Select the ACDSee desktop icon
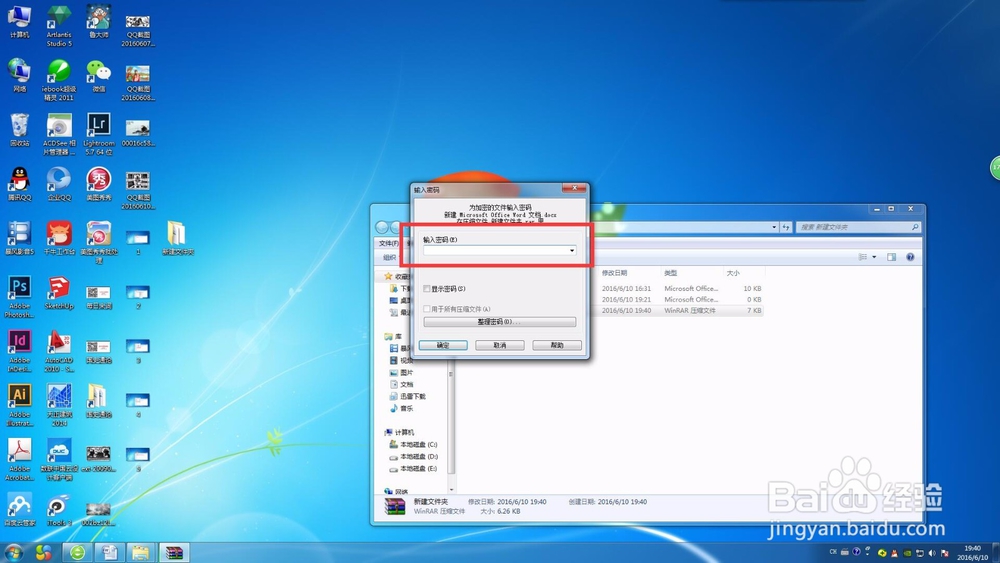 tap(59, 134)
